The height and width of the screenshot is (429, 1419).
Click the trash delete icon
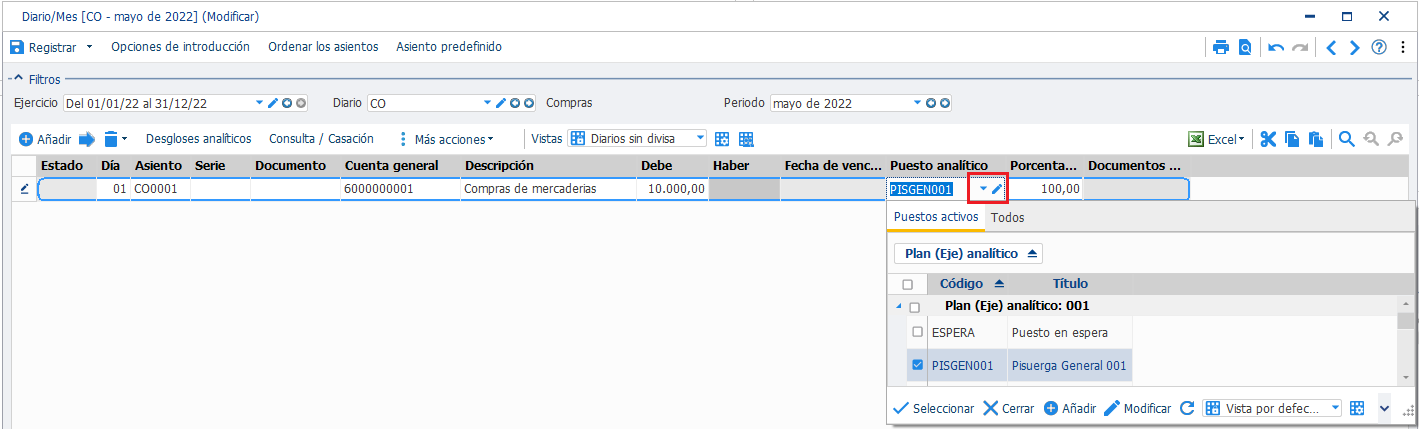click(x=111, y=139)
